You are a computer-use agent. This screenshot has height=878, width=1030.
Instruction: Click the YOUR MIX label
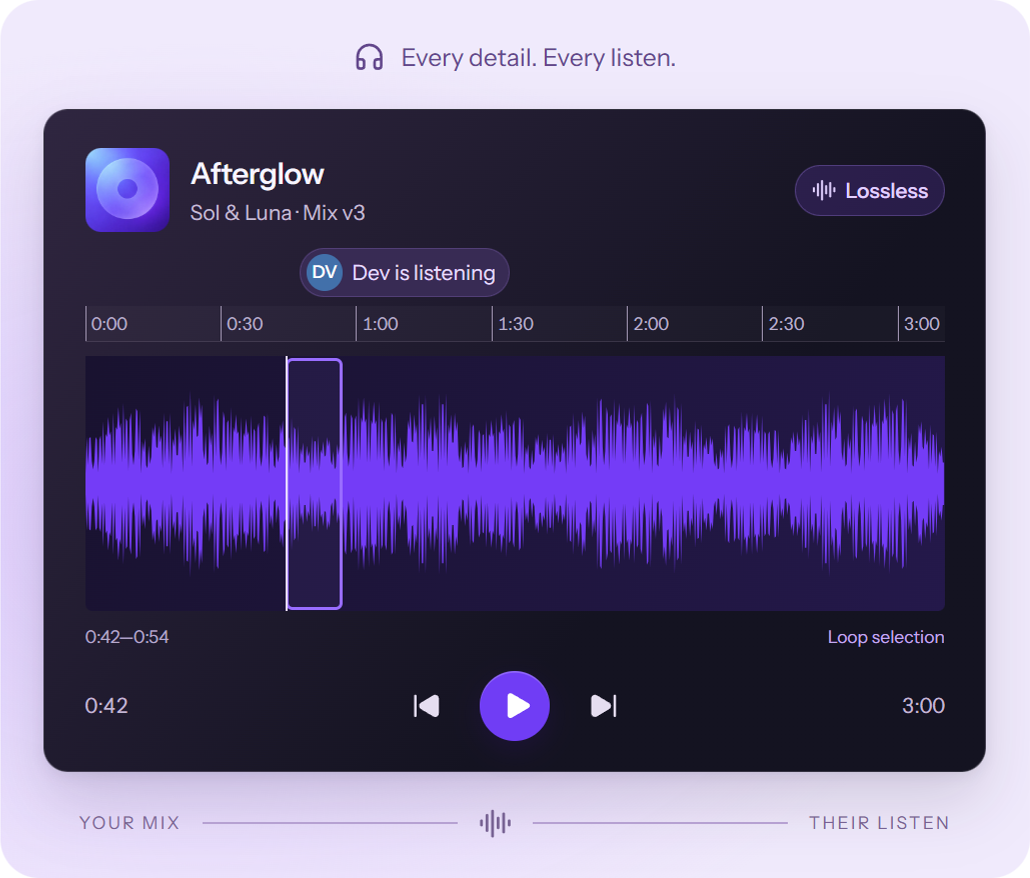coord(129,823)
